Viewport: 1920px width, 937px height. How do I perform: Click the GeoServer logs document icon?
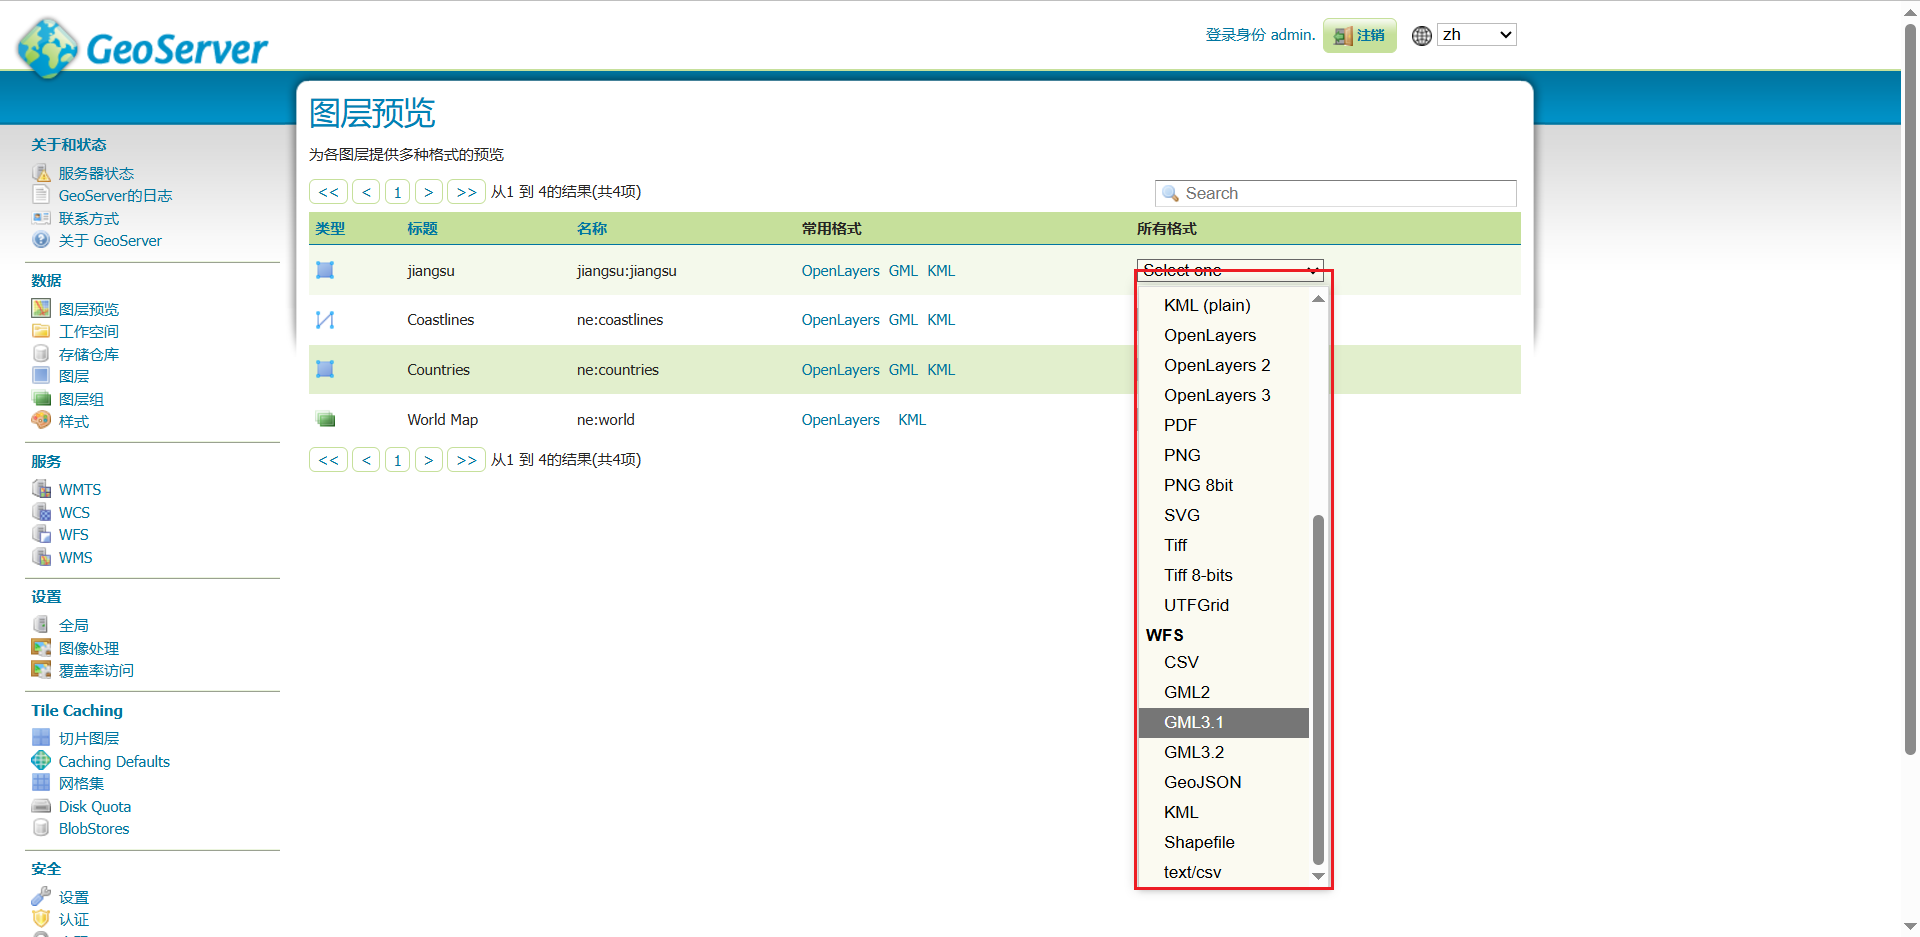click(x=41, y=195)
